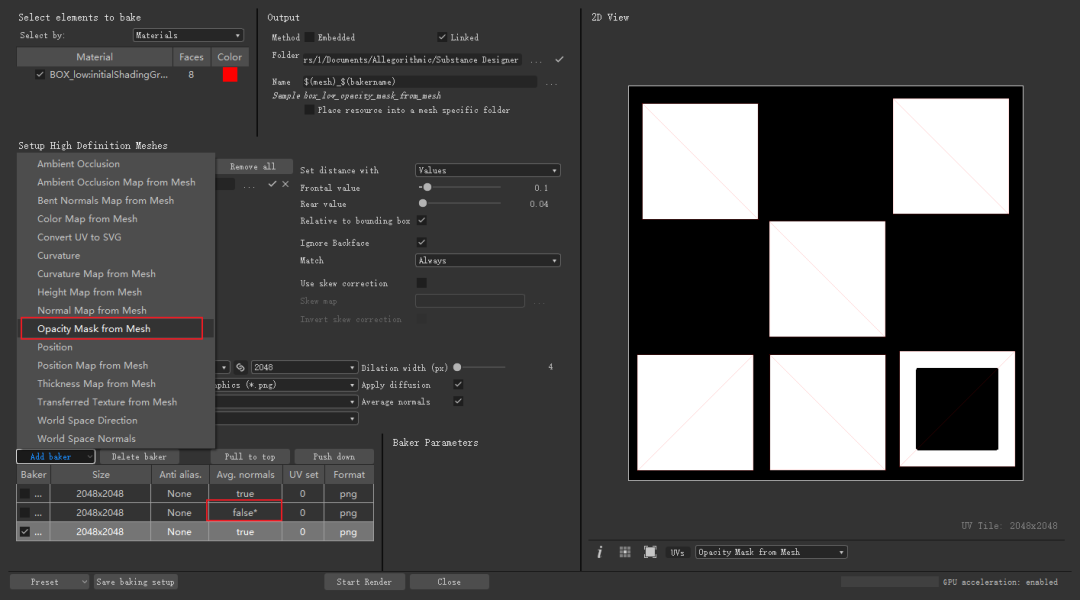
Task: Choose Thickness Map from Mesh
Action: pyautogui.click(x=96, y=384)
